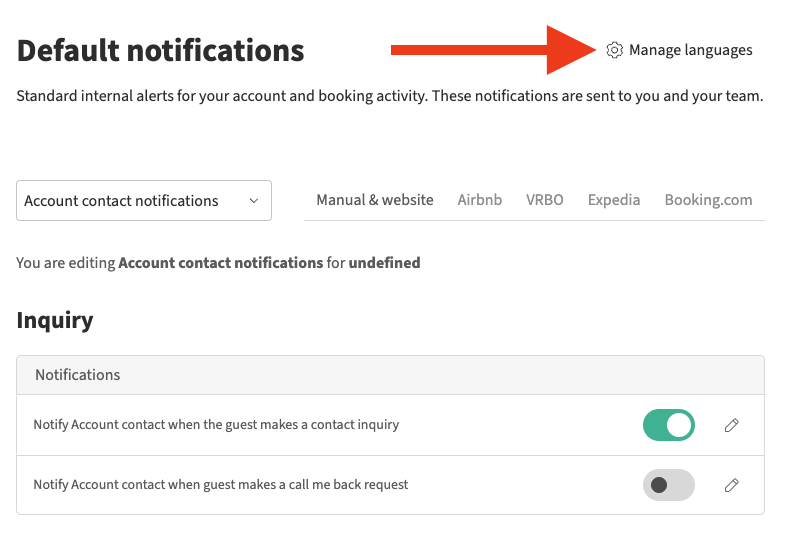Click the pencil for the call me back request
This screenshot has width=788, height=536.
pyautogui.click(x=732, y=485)
